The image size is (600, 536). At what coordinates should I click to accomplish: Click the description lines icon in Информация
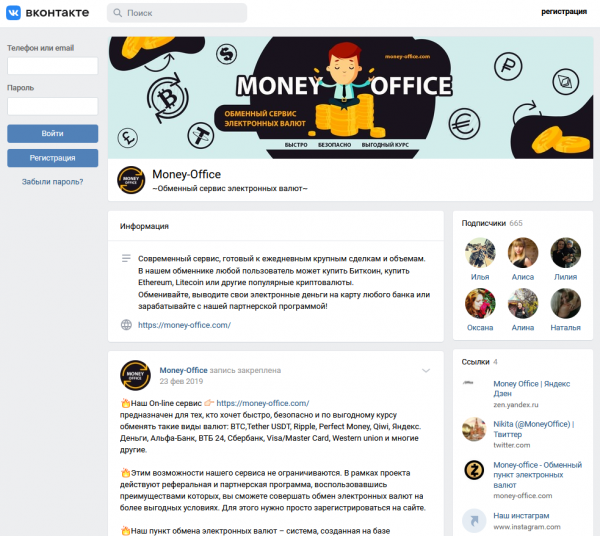click(x=126, y=258)
